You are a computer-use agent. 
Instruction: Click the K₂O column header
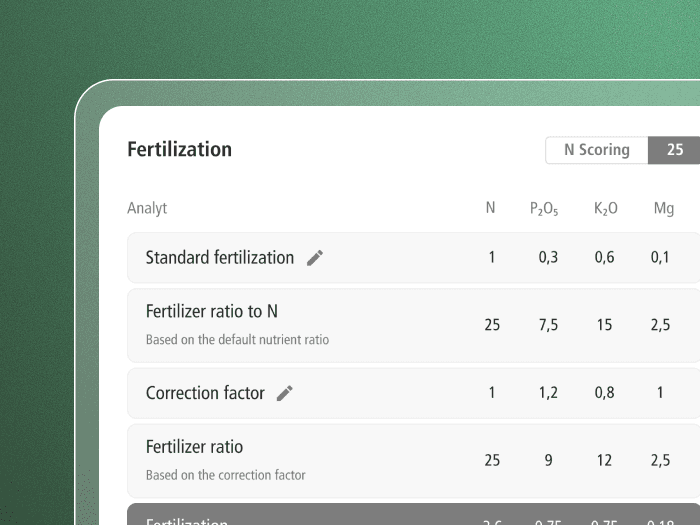tap(606, 209)
